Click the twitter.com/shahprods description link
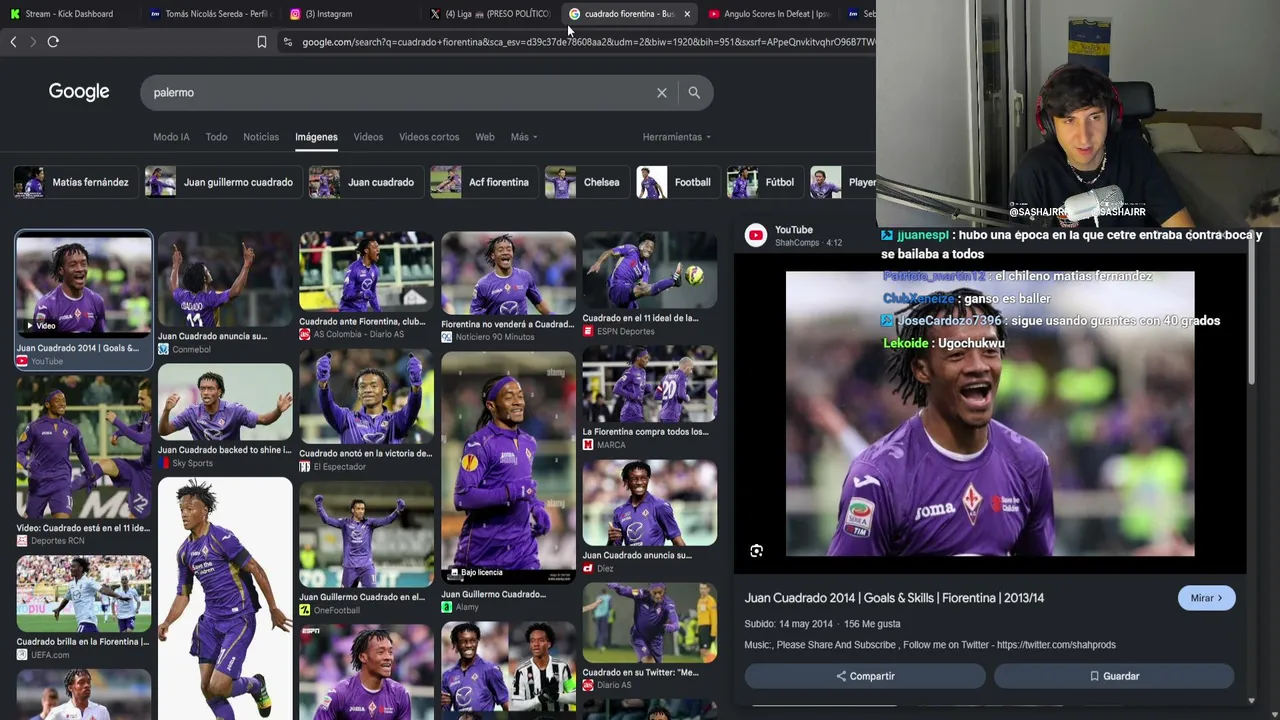The image size is (1280, 720). [1056, 645]
